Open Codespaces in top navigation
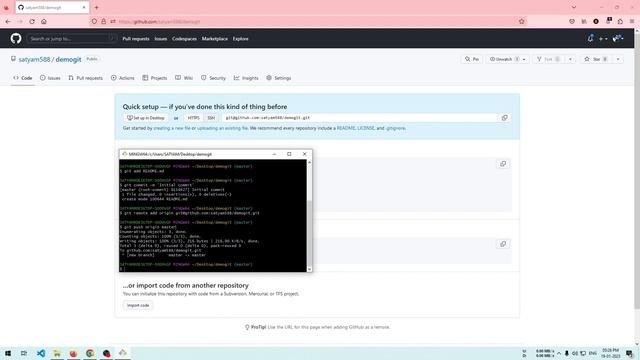The height and width of the screenshot is (360, 640). [184, 39]
